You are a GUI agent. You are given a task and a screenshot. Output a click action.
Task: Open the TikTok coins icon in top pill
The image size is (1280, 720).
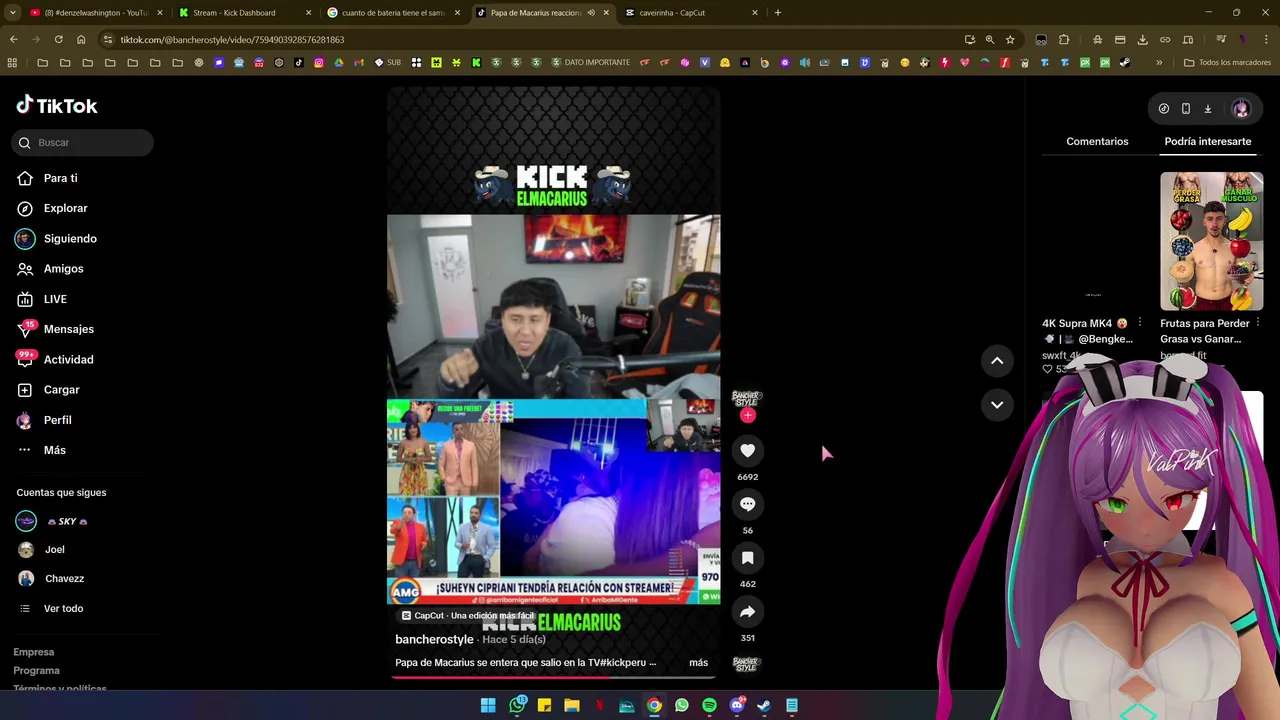(x=1164, y=109)
